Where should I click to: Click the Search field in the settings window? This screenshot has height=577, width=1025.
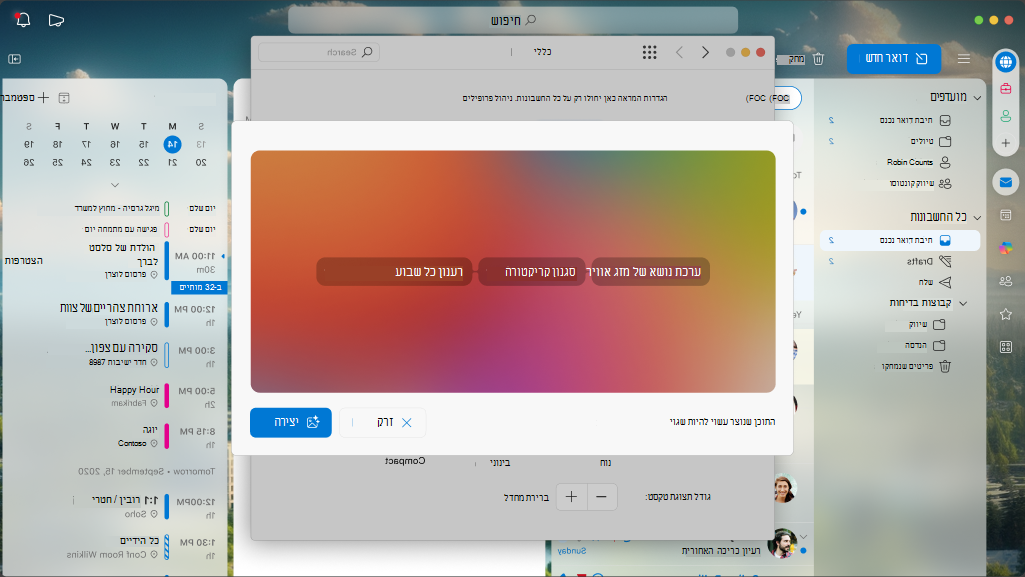319,52
